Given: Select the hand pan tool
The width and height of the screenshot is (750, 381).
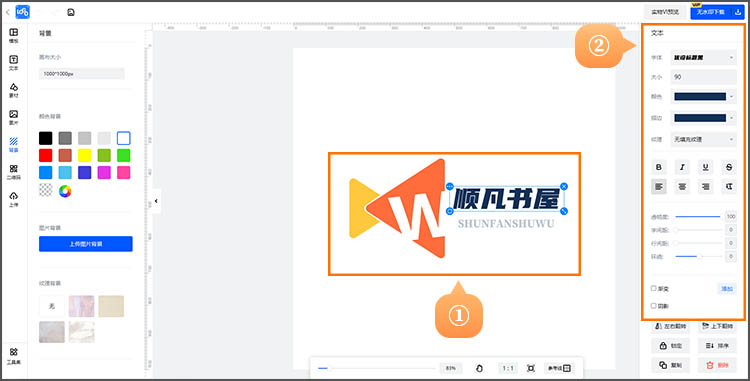Looking at the screenshot, I should click(480, 368).
